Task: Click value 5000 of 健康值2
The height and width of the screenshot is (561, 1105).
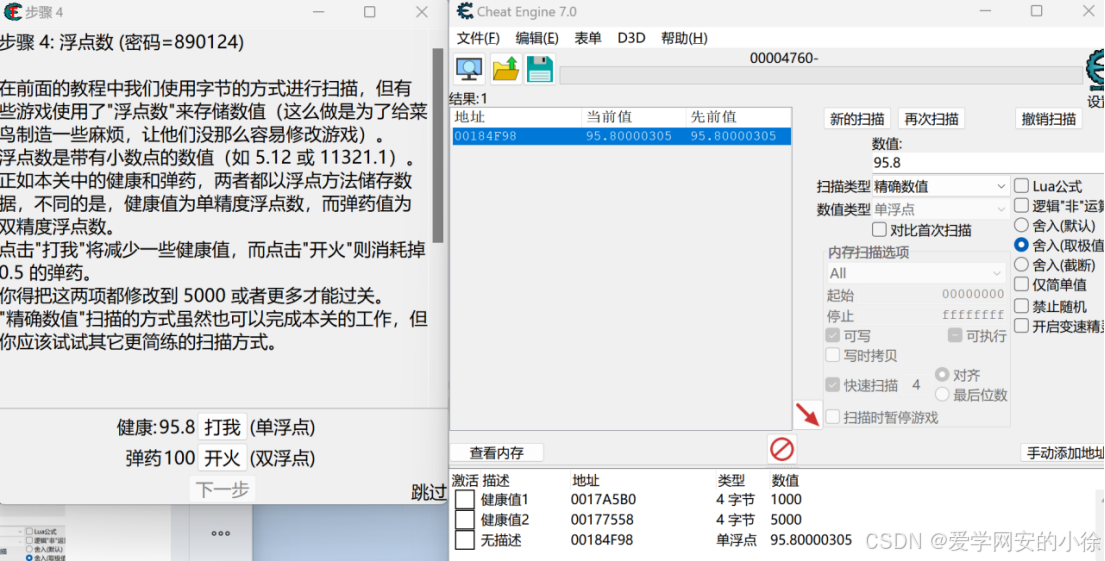Action: 786,520
